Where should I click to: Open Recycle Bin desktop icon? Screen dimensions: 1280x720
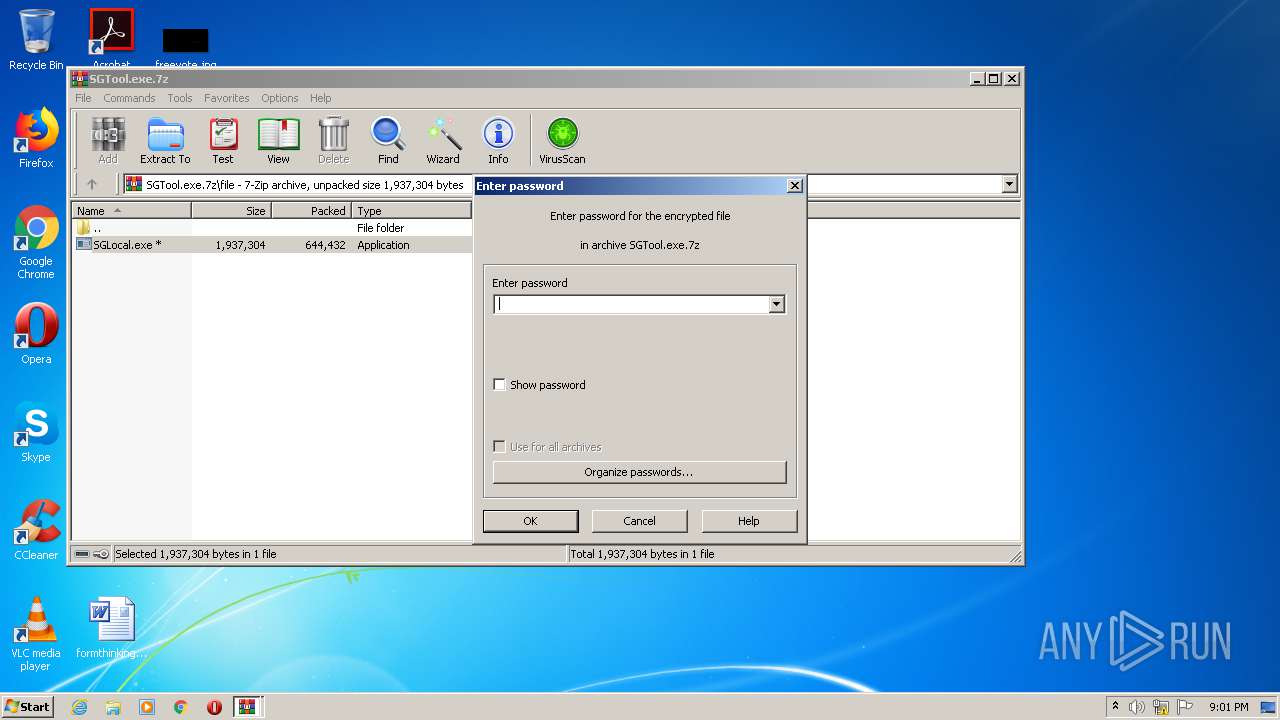[36, 40]
